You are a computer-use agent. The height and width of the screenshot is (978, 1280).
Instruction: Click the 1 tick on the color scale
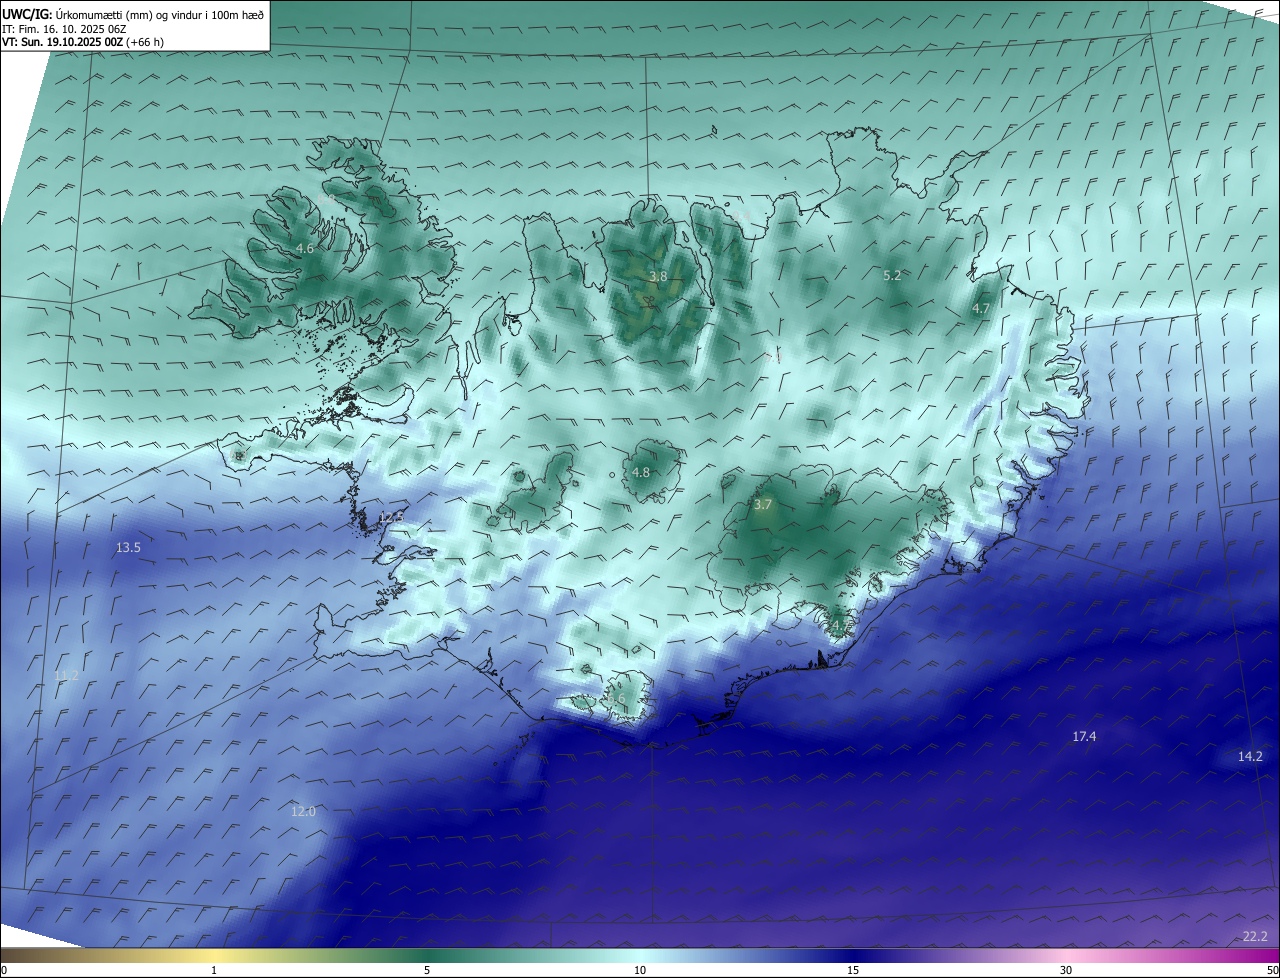214,970
